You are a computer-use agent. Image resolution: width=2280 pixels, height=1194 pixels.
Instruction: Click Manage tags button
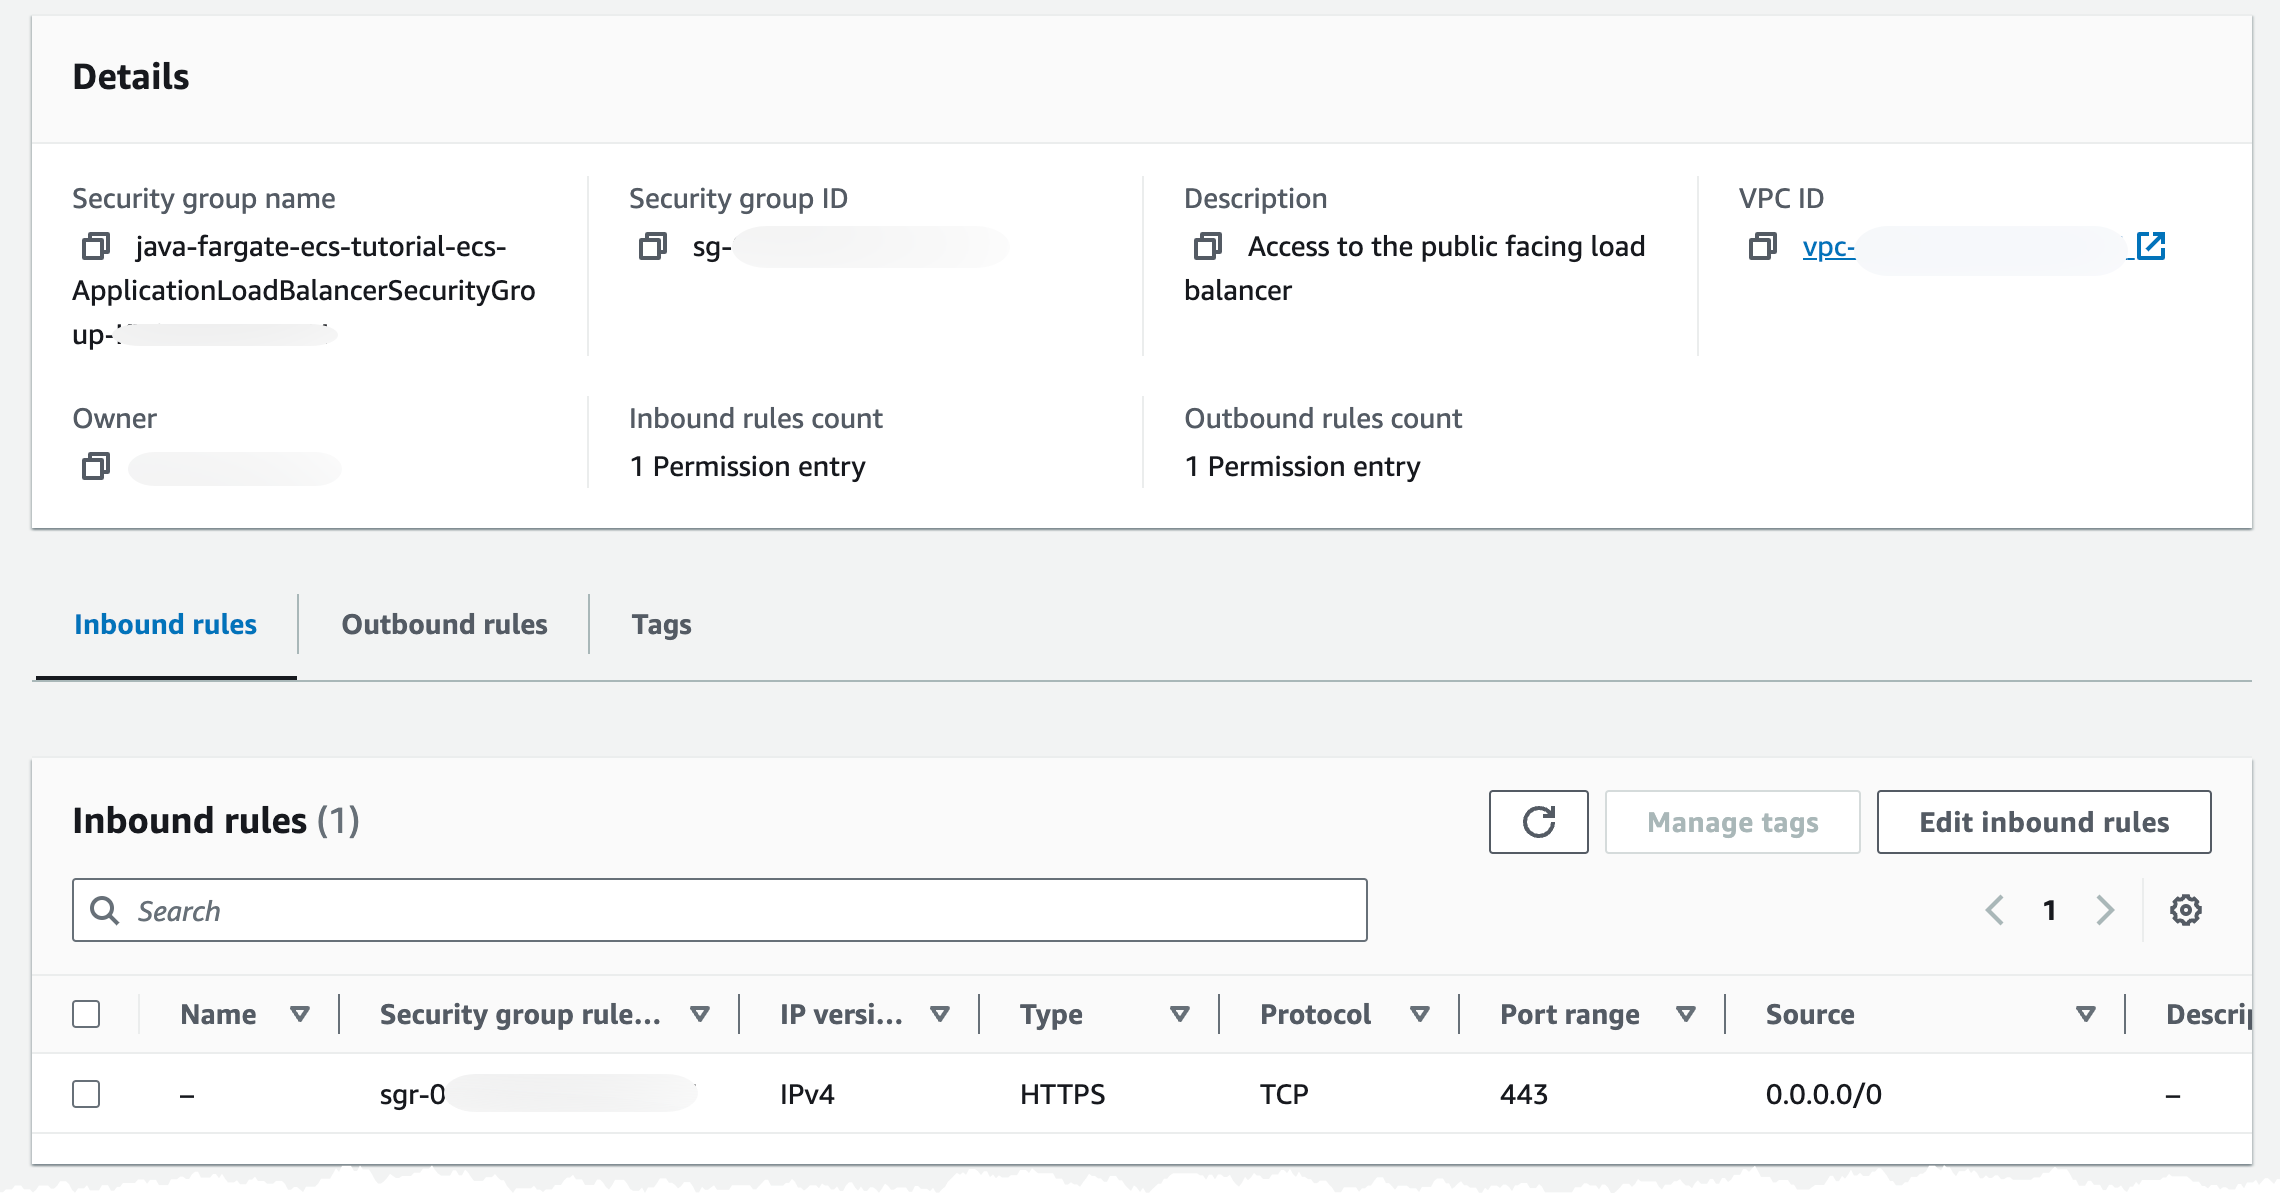coord(1733,822)
